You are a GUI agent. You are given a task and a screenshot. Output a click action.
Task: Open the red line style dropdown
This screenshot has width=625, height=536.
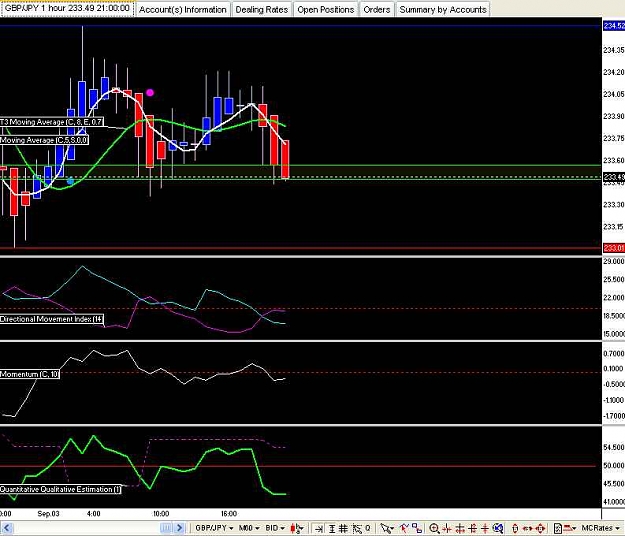[x=570, y=528]
